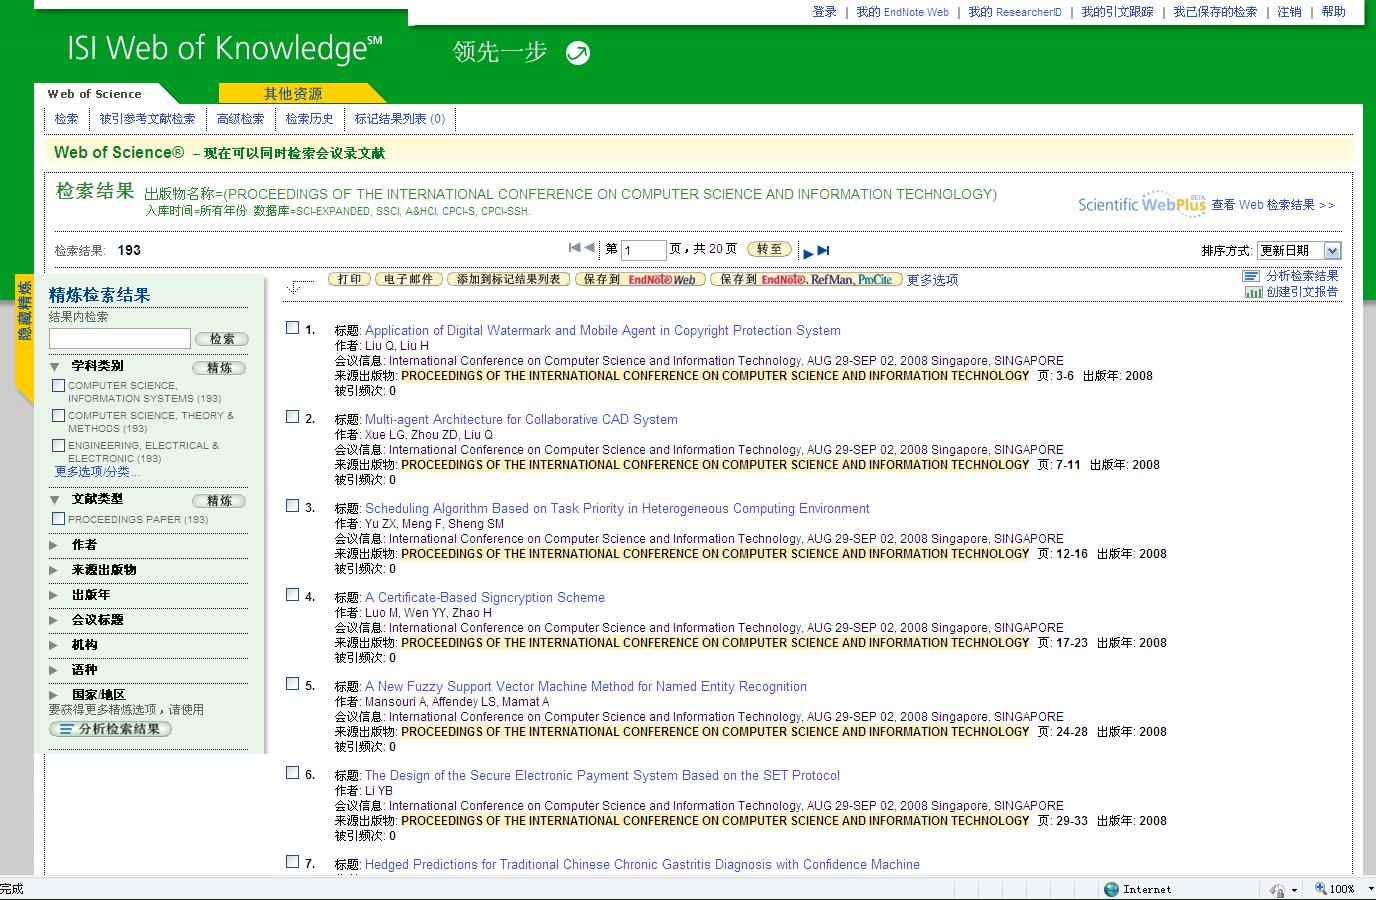Image resolution: width=1376 pixels, height=900 pixels.
Task: Click 添加到标记结果列表 button
Action: click(508, 279)
